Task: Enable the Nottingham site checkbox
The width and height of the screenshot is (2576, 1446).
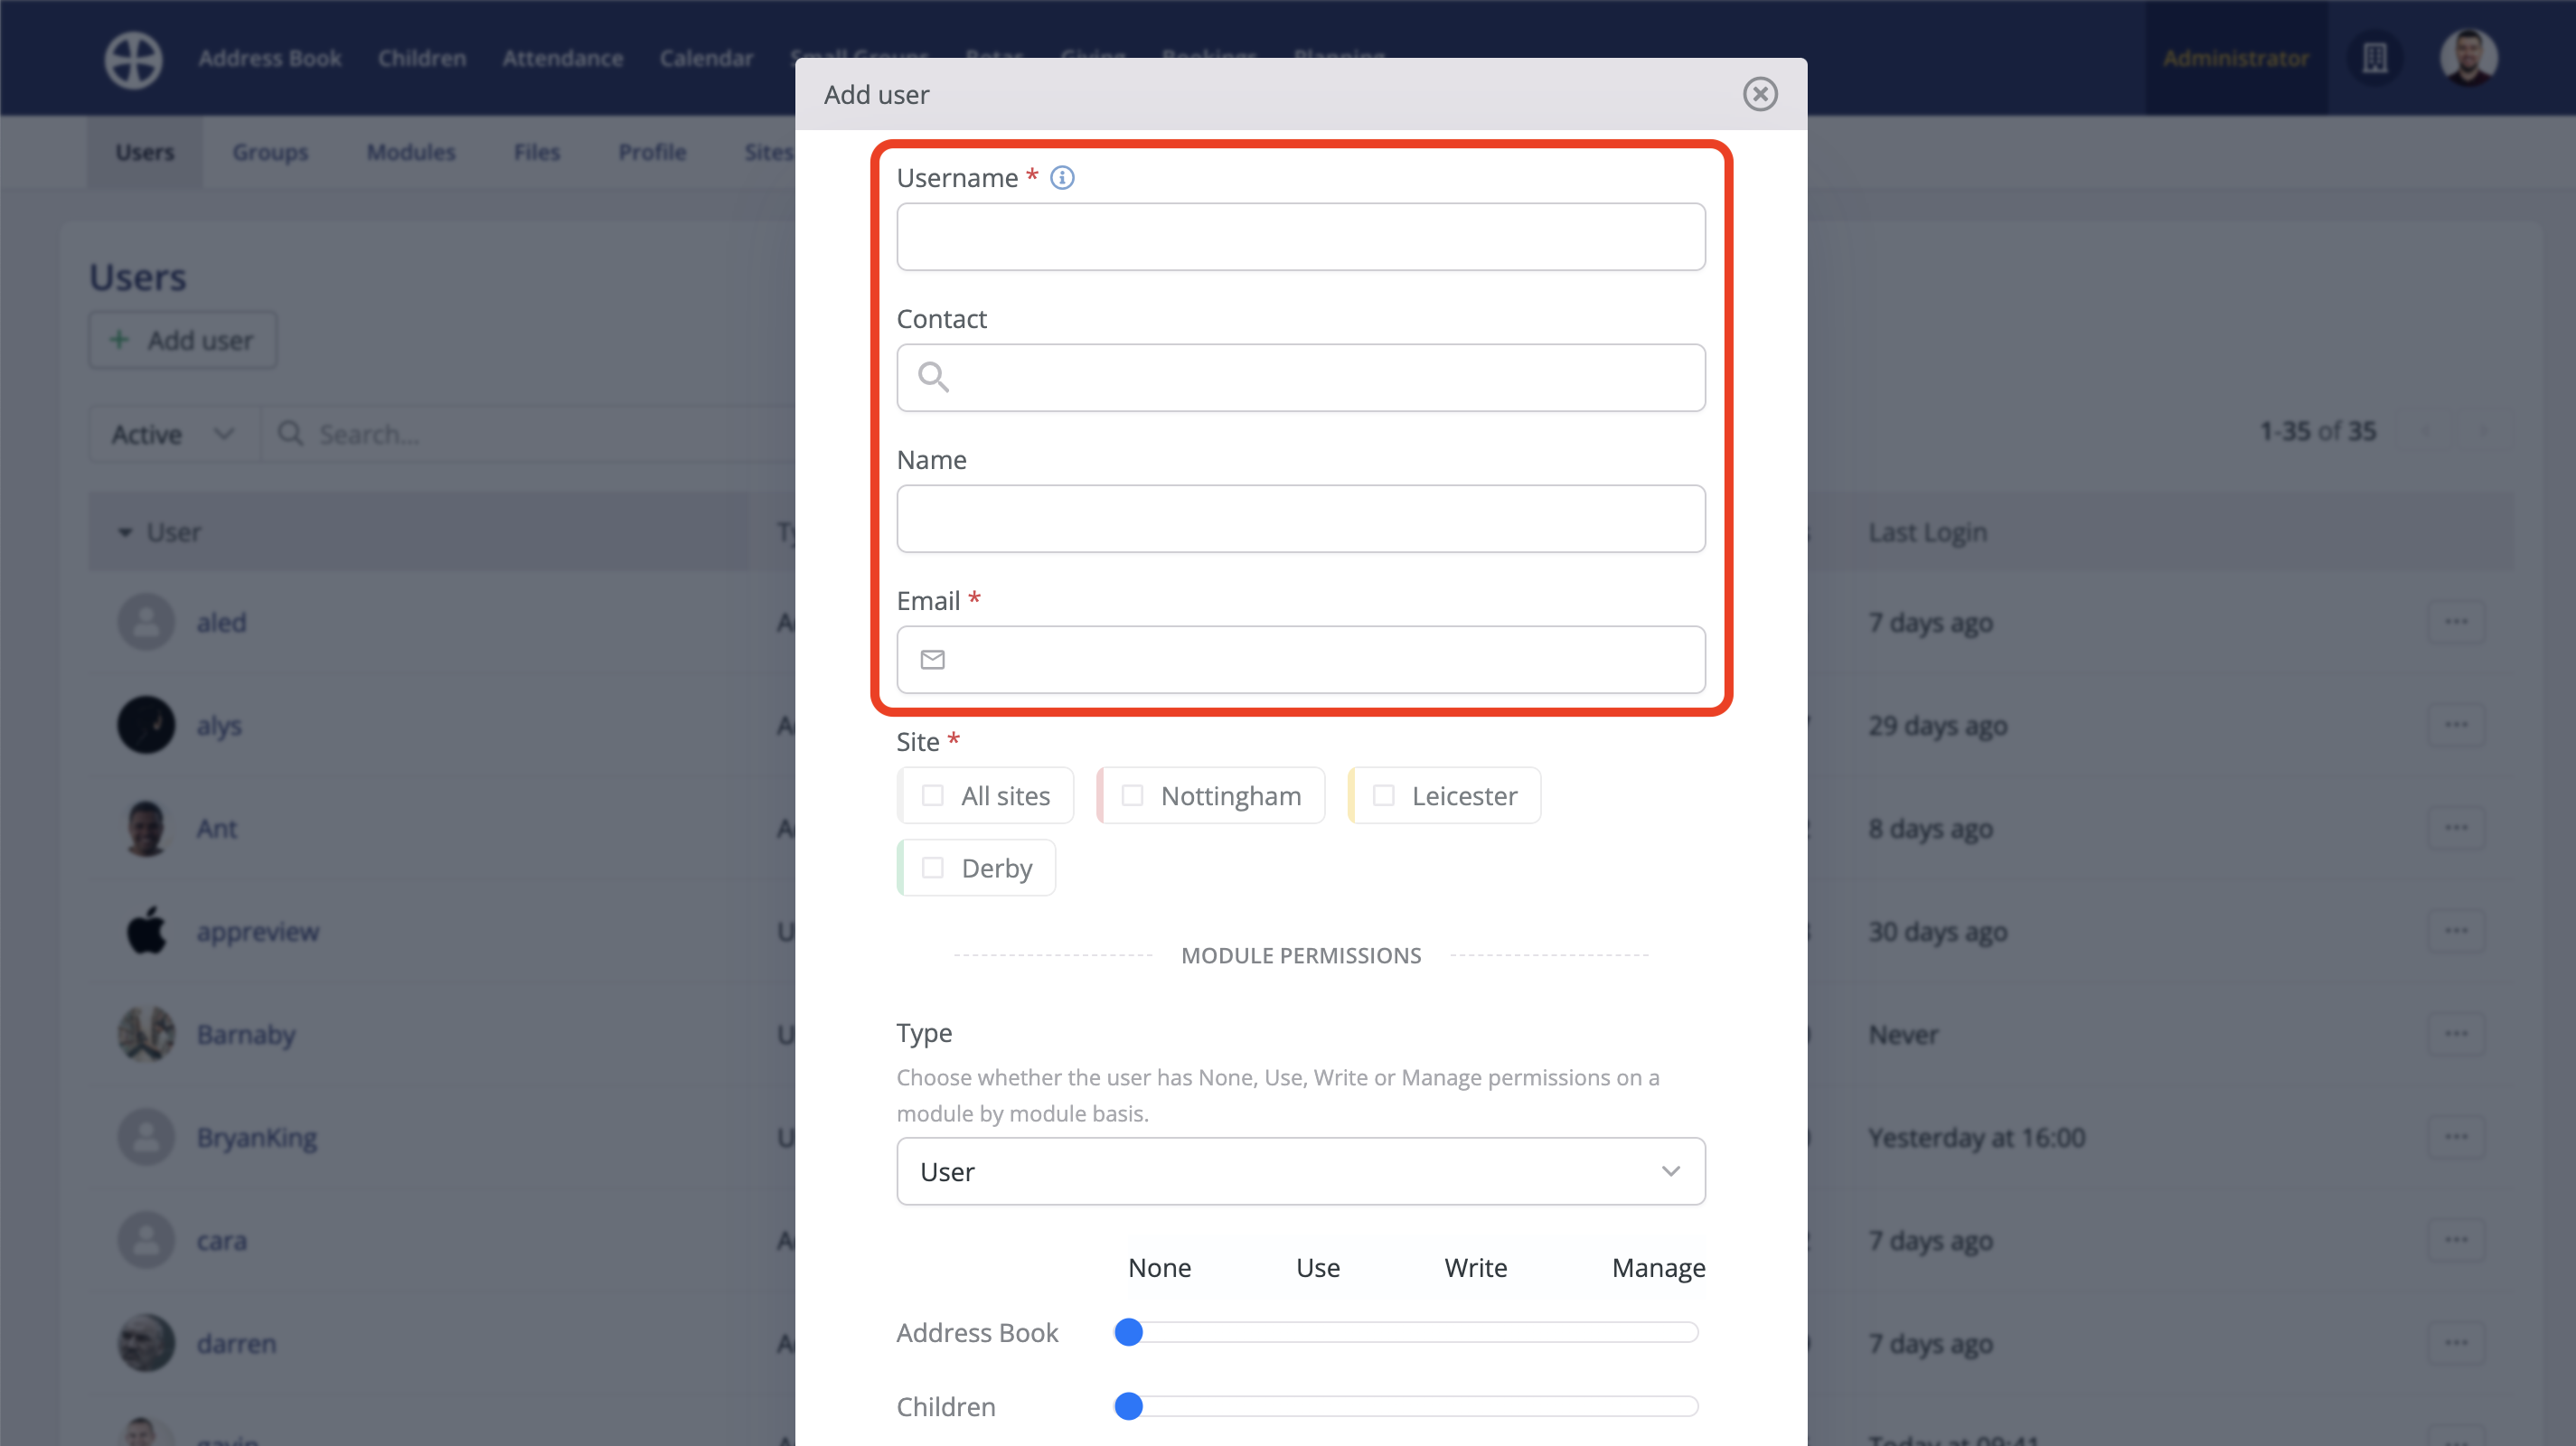Action: coord(1133,795)
